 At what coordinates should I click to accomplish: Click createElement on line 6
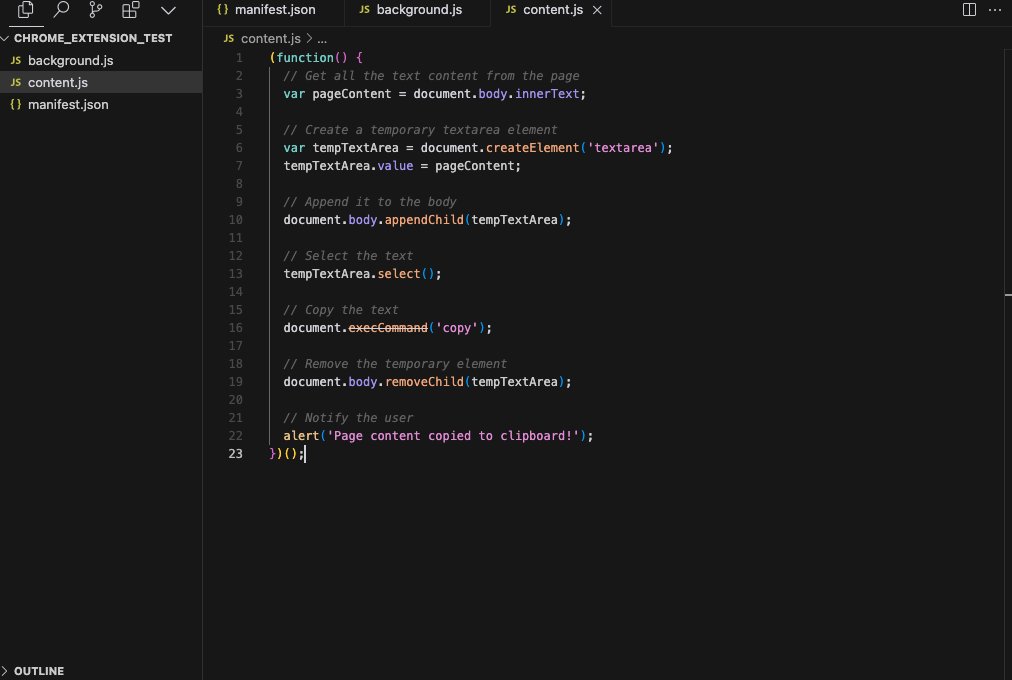tap(532, 148)
